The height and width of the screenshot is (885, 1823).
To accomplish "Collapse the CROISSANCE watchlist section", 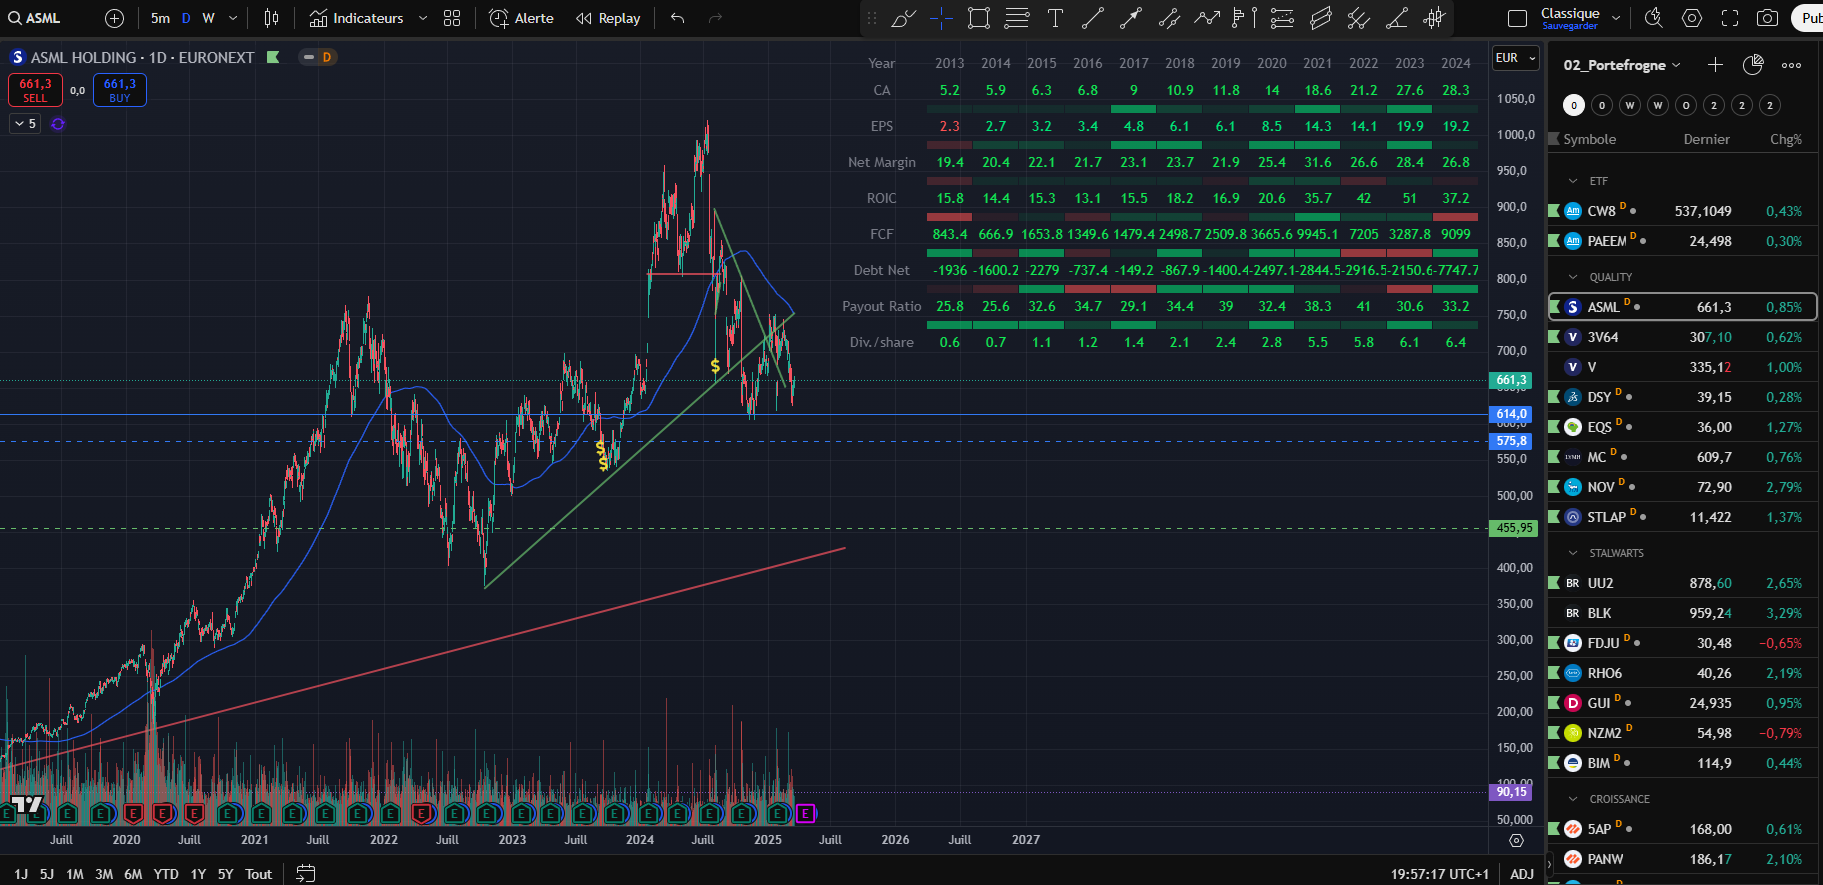I will point(1573,799).
